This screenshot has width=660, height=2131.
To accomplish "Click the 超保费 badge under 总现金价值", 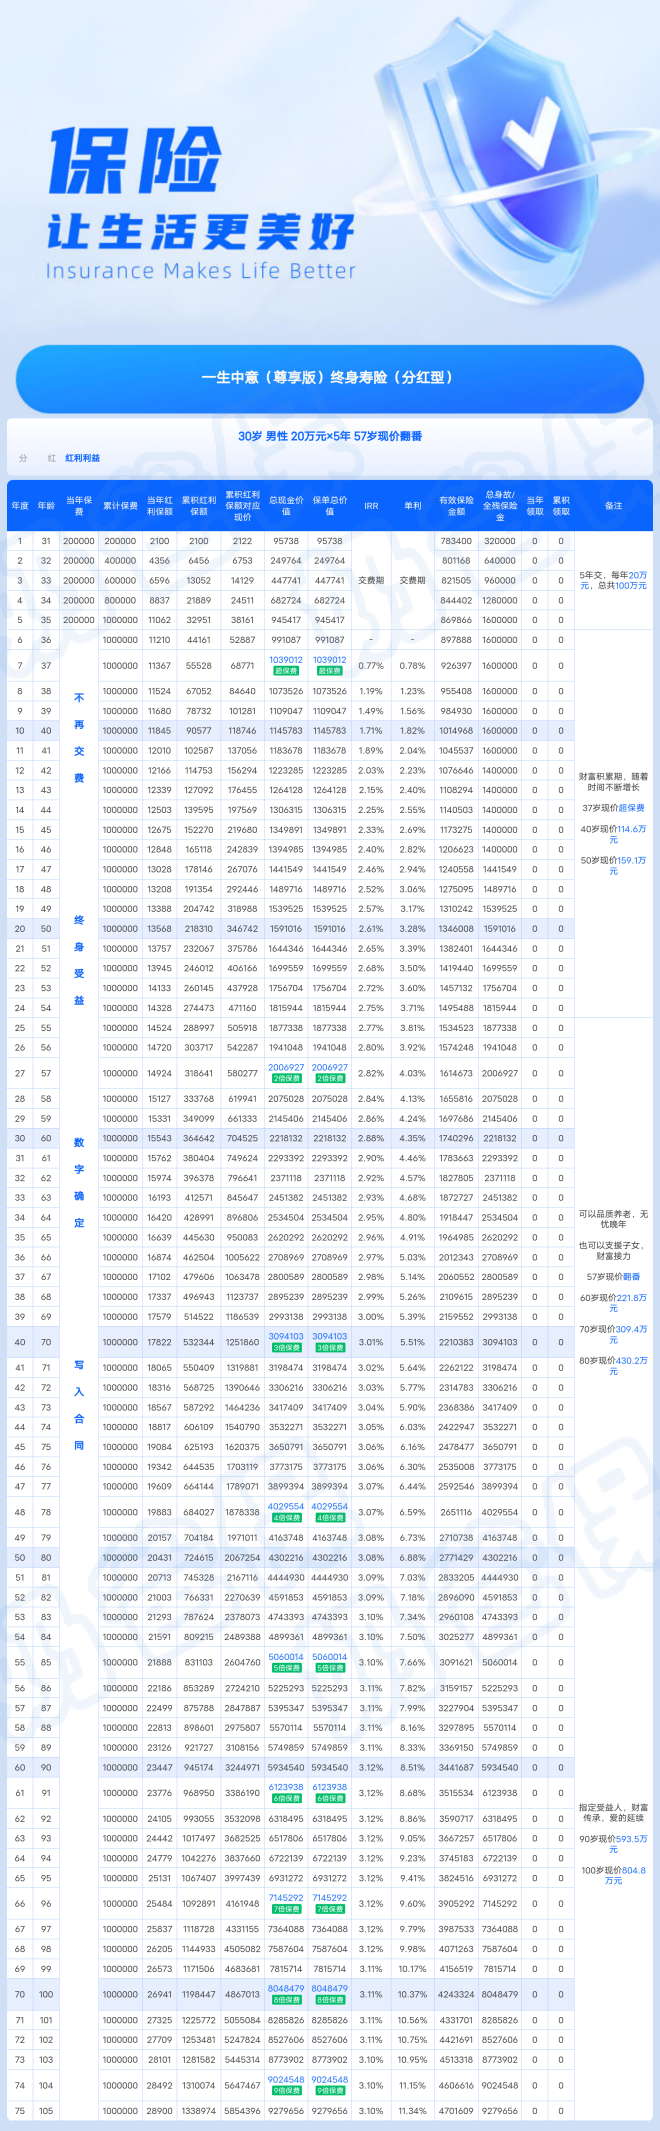I will (x=286, y=671).
